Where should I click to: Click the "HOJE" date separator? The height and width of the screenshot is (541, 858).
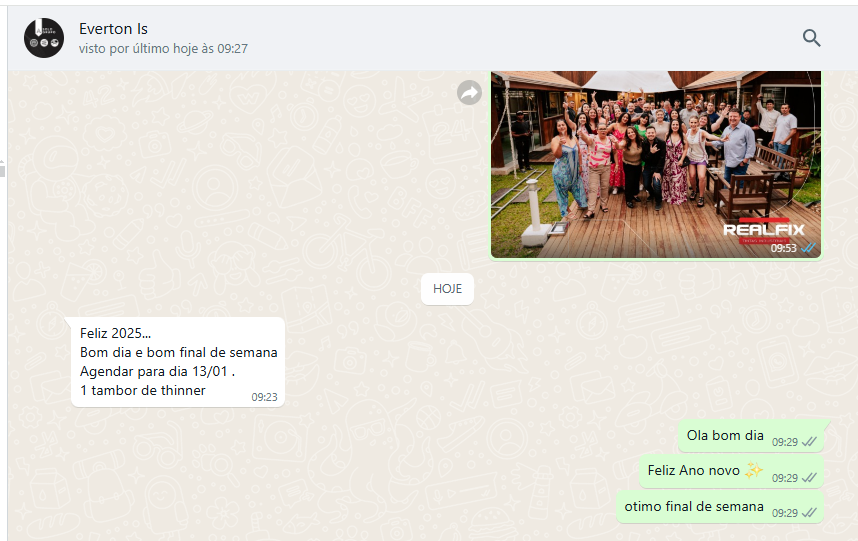447,289
